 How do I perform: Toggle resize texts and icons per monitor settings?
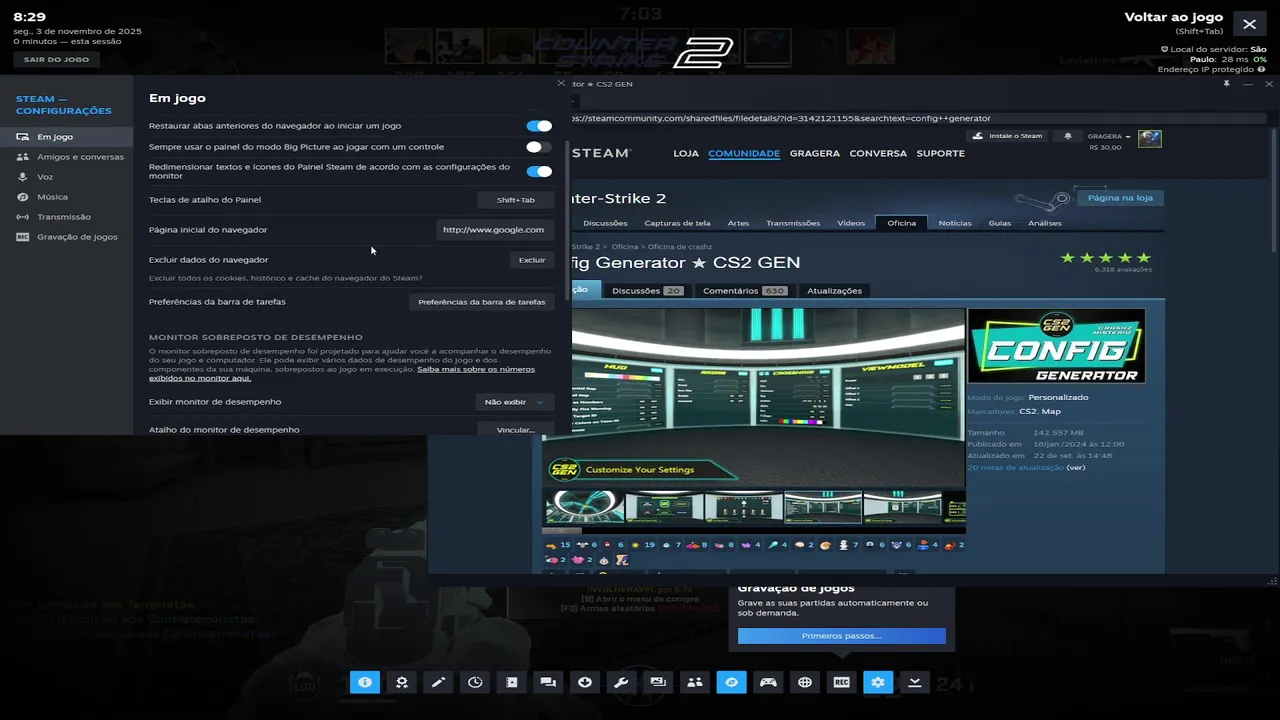pyautogui.click(x=539, y=171)
